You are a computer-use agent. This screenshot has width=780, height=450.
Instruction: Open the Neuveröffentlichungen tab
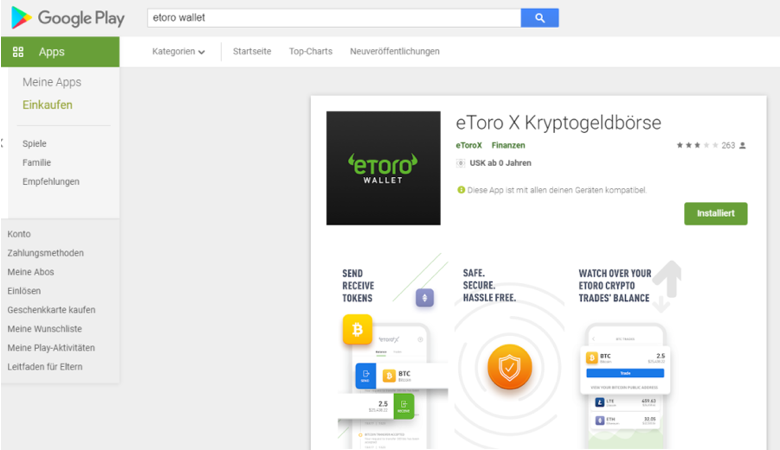(x=394, y=51)
